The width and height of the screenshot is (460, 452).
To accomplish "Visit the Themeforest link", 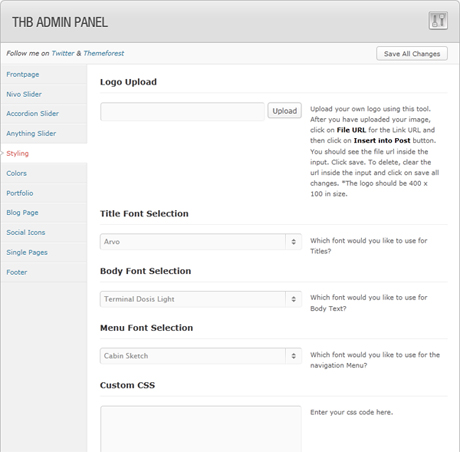I will tap(104, 53).
